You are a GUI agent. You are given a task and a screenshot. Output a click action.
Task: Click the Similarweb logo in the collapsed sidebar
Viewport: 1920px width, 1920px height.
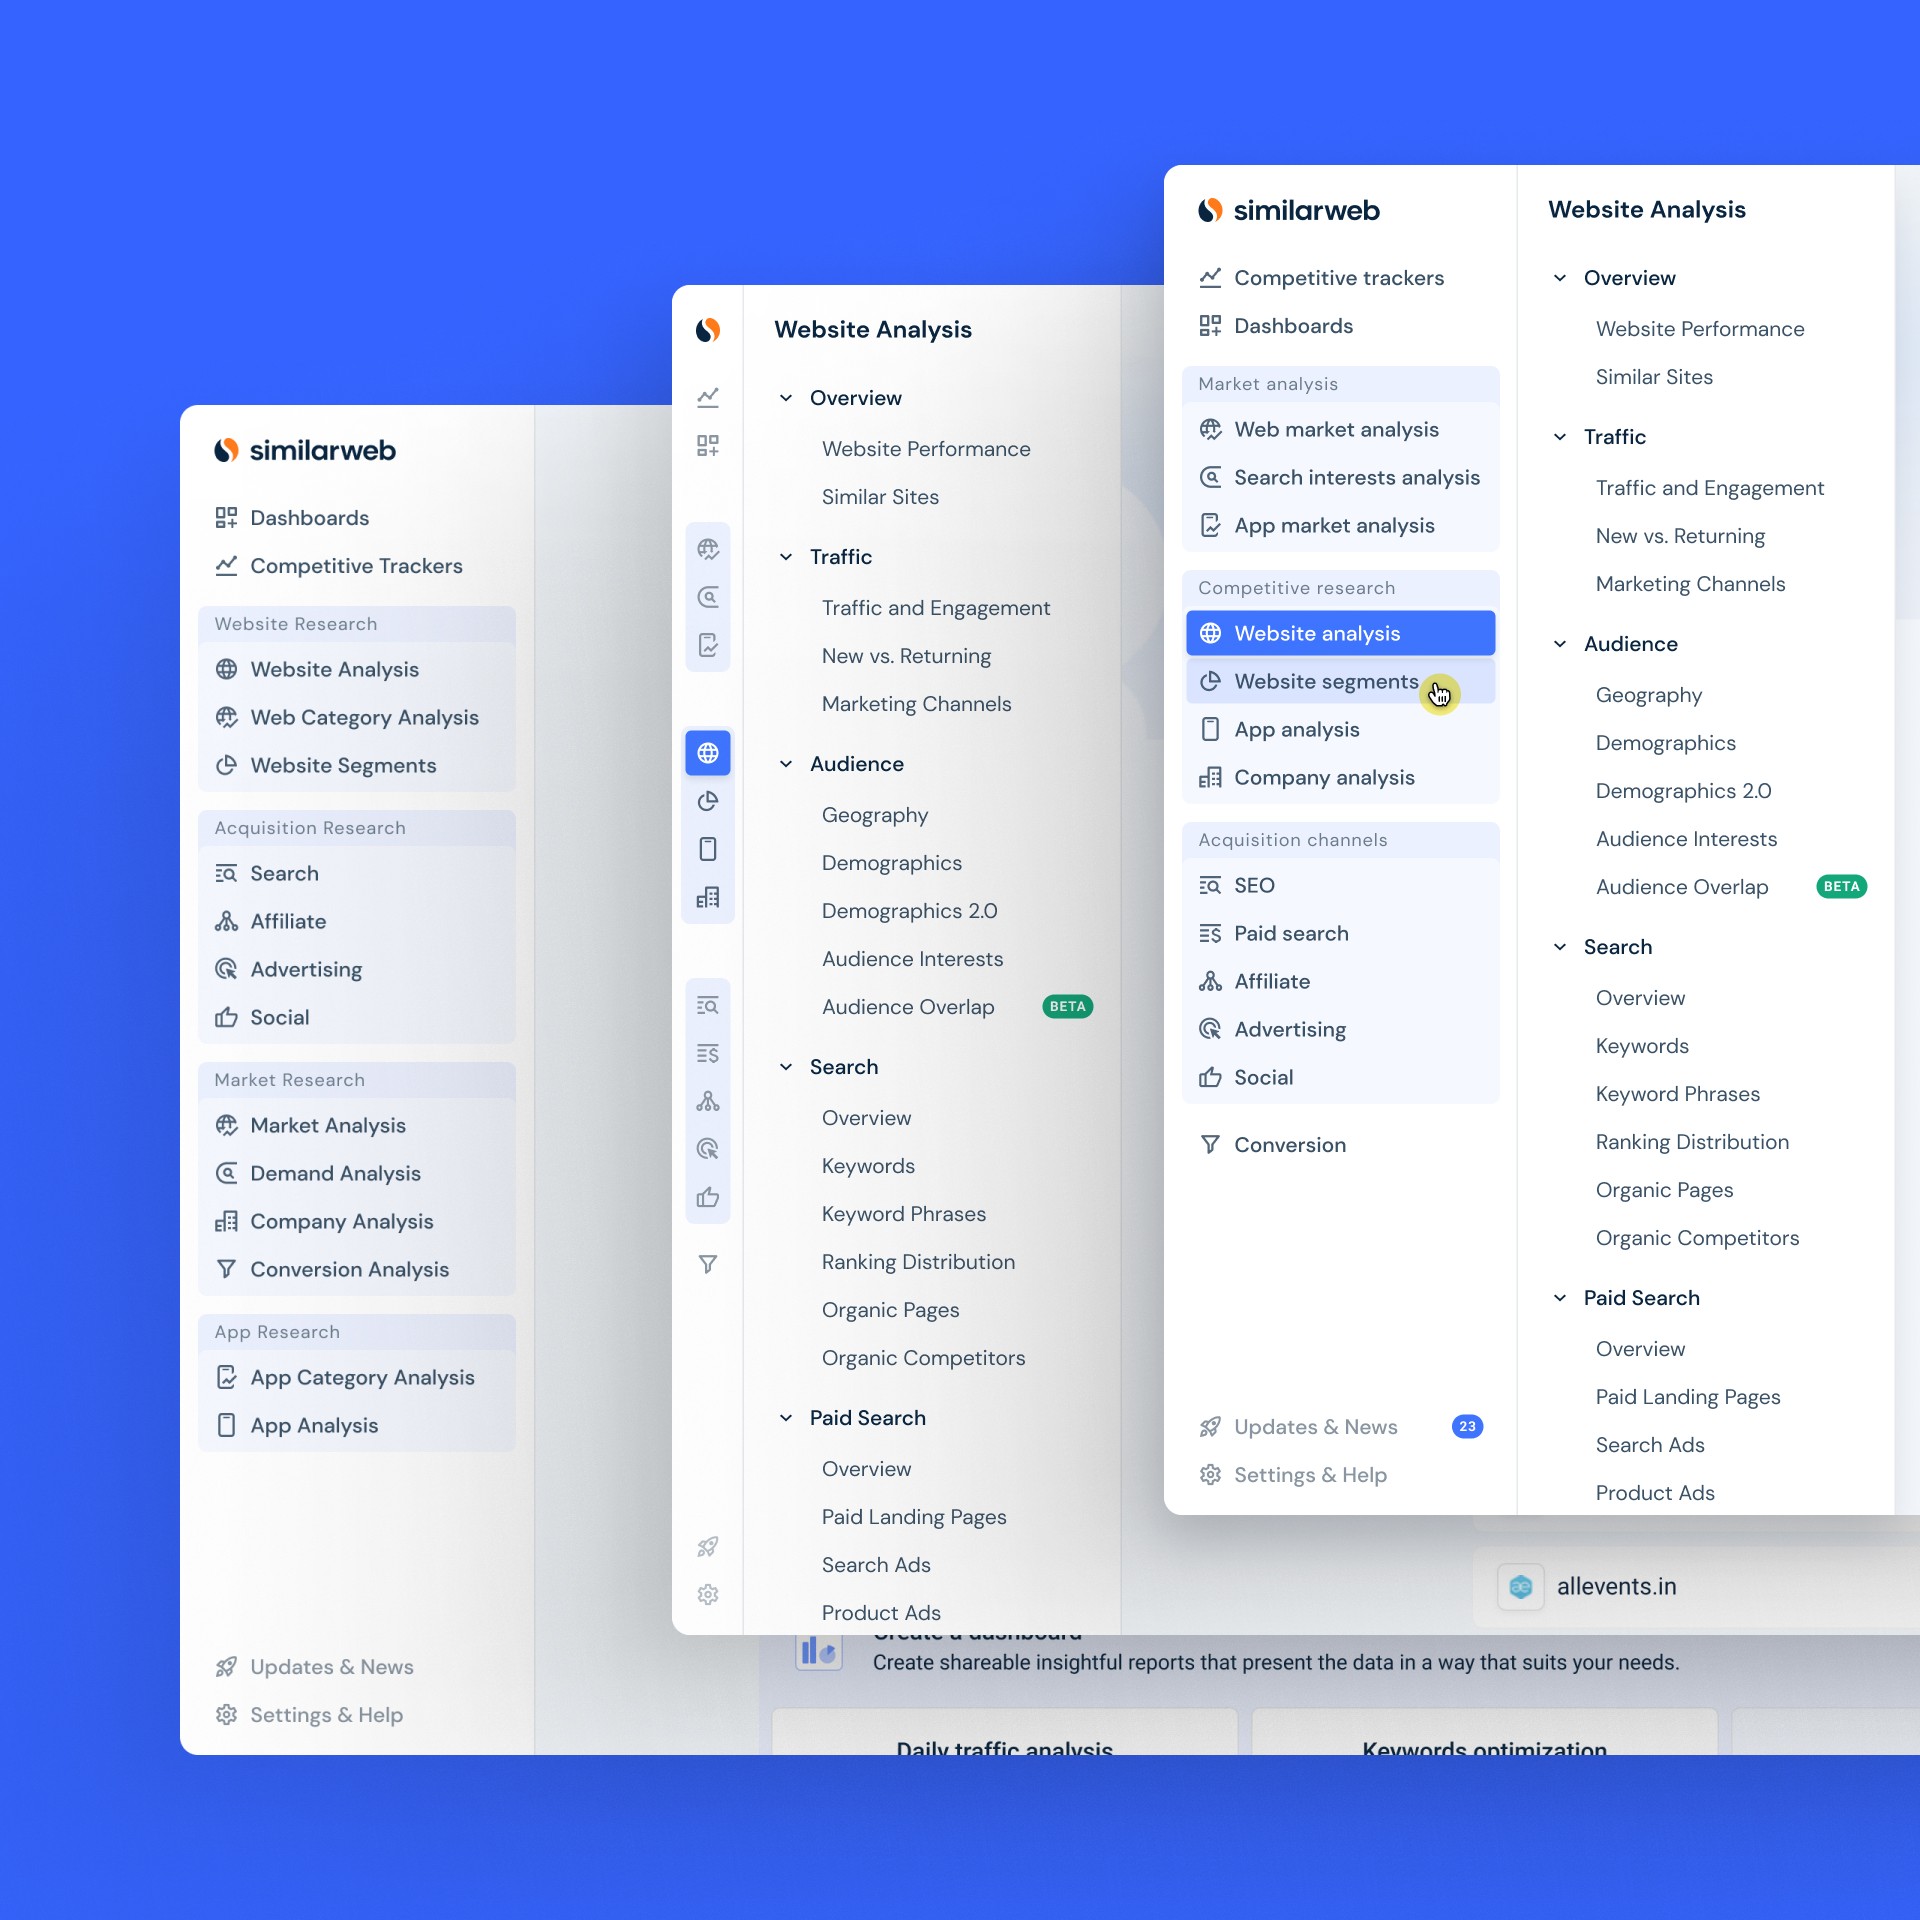pos(708,330)
